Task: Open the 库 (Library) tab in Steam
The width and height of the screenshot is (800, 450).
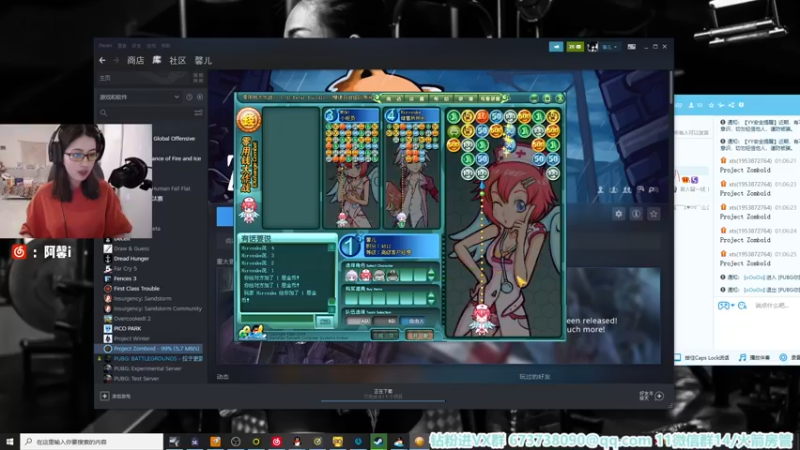Action: click(x=157, y=60)
